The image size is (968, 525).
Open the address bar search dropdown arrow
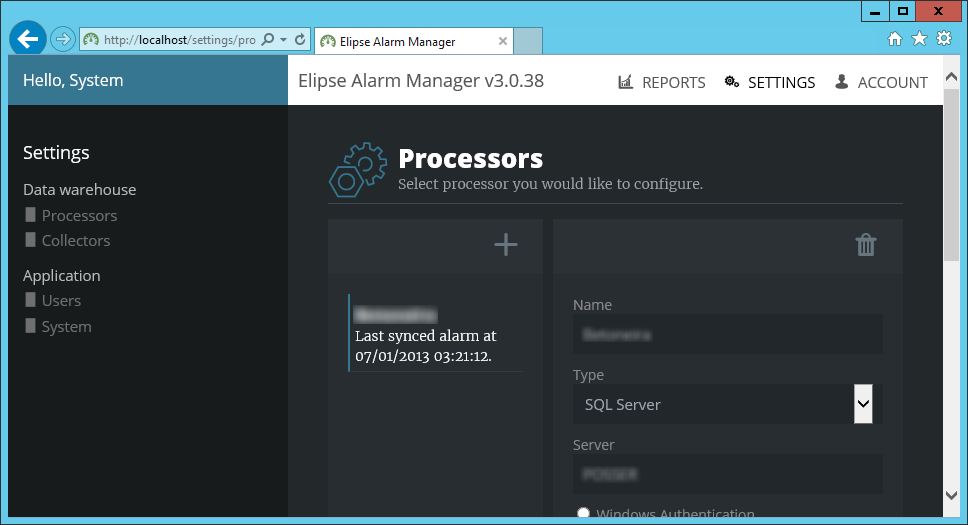pyautogui.click(x=284, y=40)
